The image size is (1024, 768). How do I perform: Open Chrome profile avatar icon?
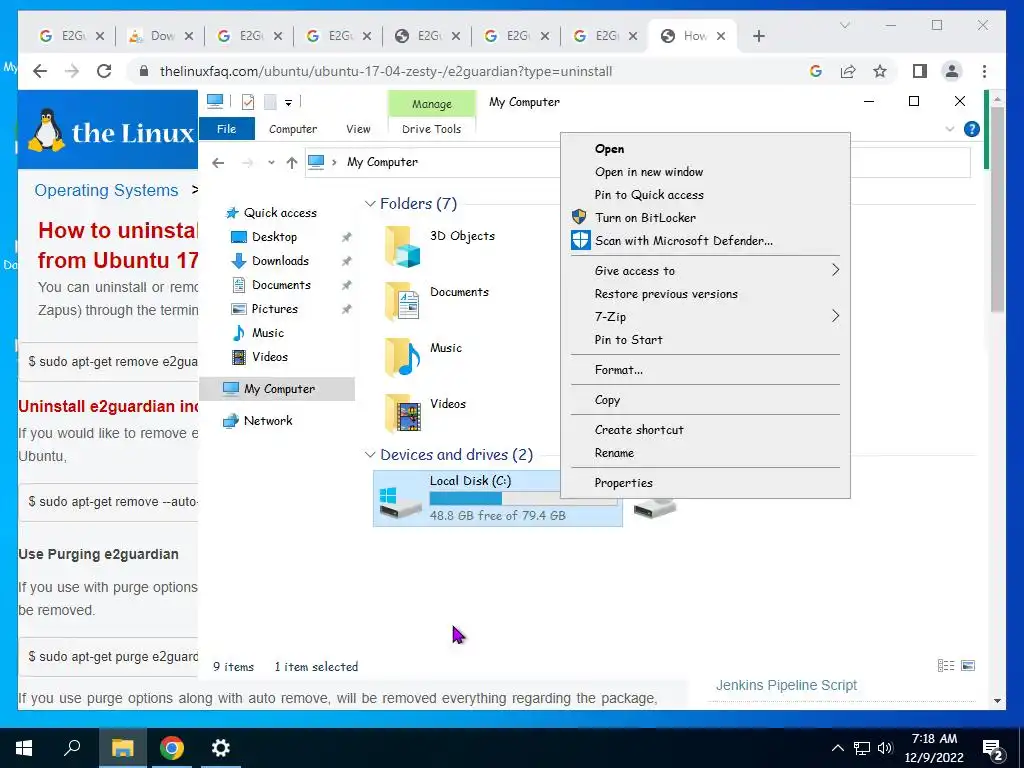tap(952, 71)
